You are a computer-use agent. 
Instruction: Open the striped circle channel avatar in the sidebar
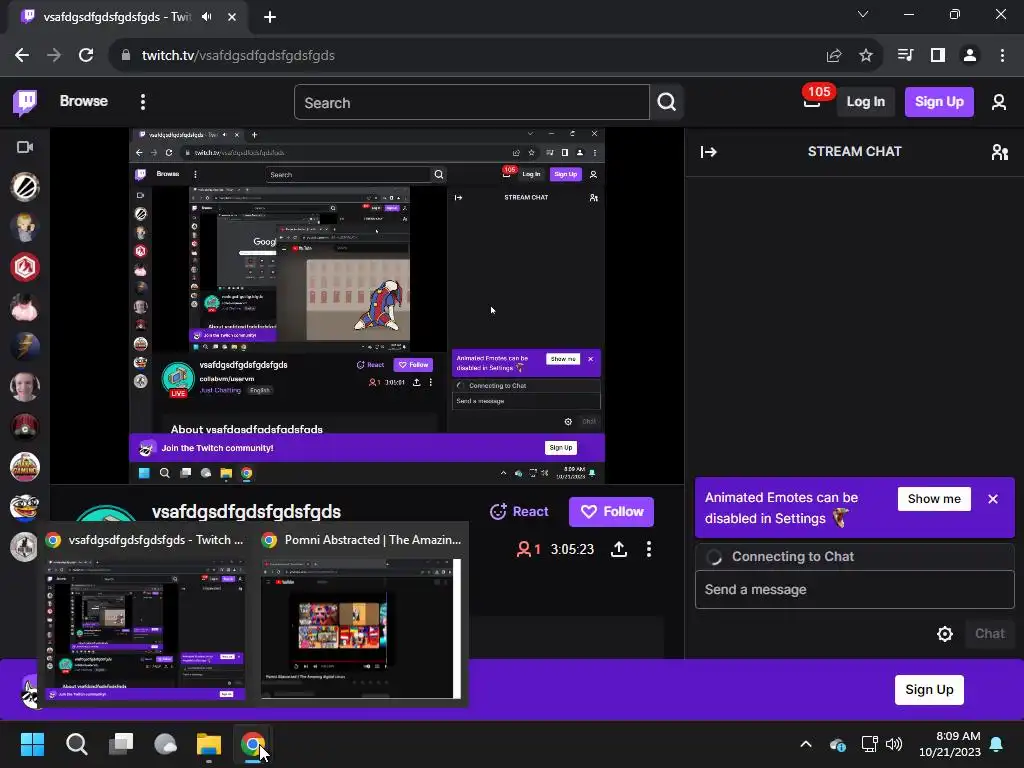[25, 187]
